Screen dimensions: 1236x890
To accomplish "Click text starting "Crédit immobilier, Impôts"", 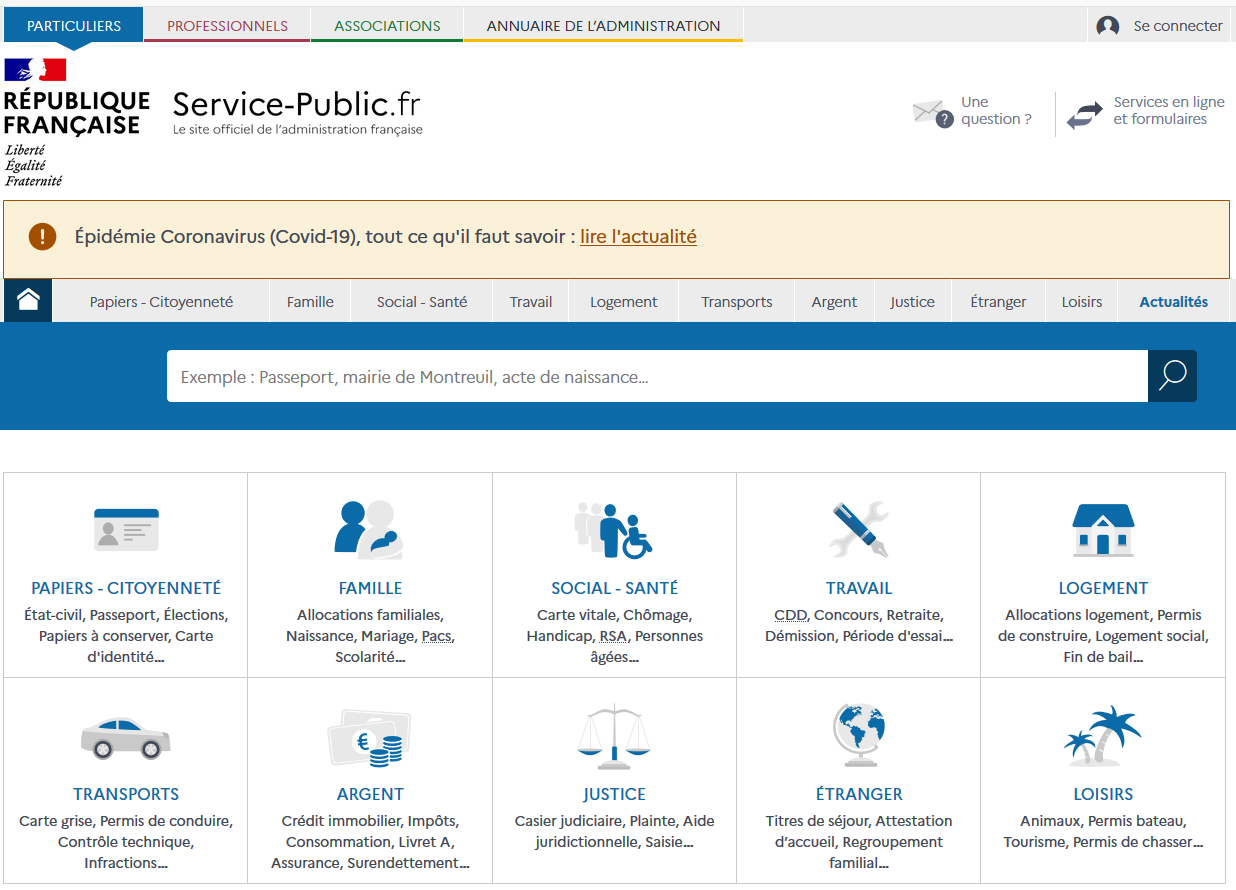I will (x=370, y=842).
